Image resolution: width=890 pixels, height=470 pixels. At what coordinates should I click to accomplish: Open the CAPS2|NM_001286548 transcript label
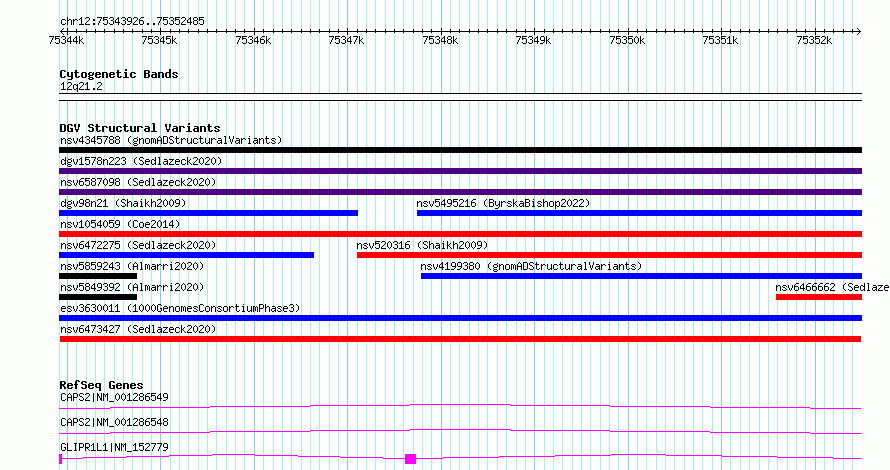tap(114, 422)
